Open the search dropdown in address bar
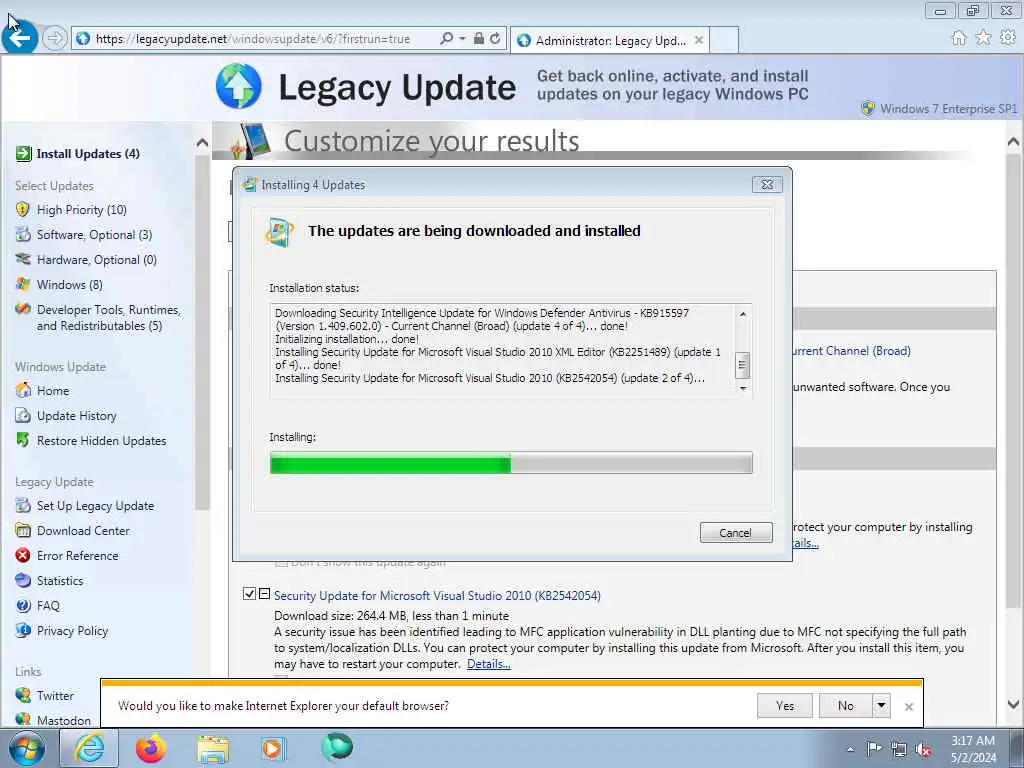 click(462, 39)
